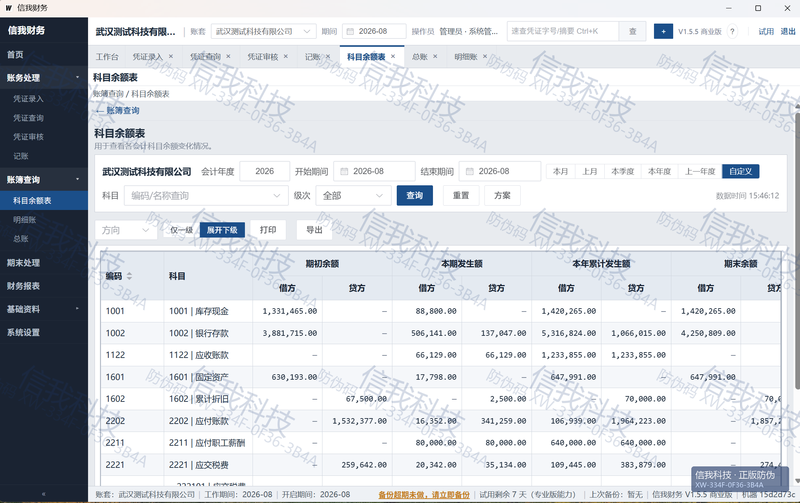800x503 pixels.
Task: Close the 总账 tab
Action: (x=435, y=57)
